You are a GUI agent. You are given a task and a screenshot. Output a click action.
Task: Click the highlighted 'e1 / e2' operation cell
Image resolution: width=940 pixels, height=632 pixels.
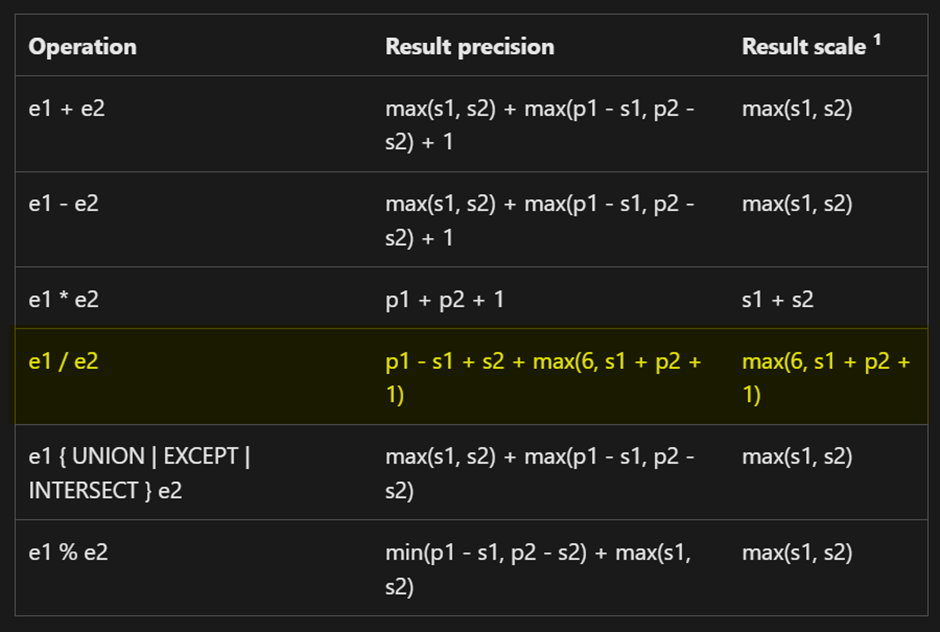65,361
